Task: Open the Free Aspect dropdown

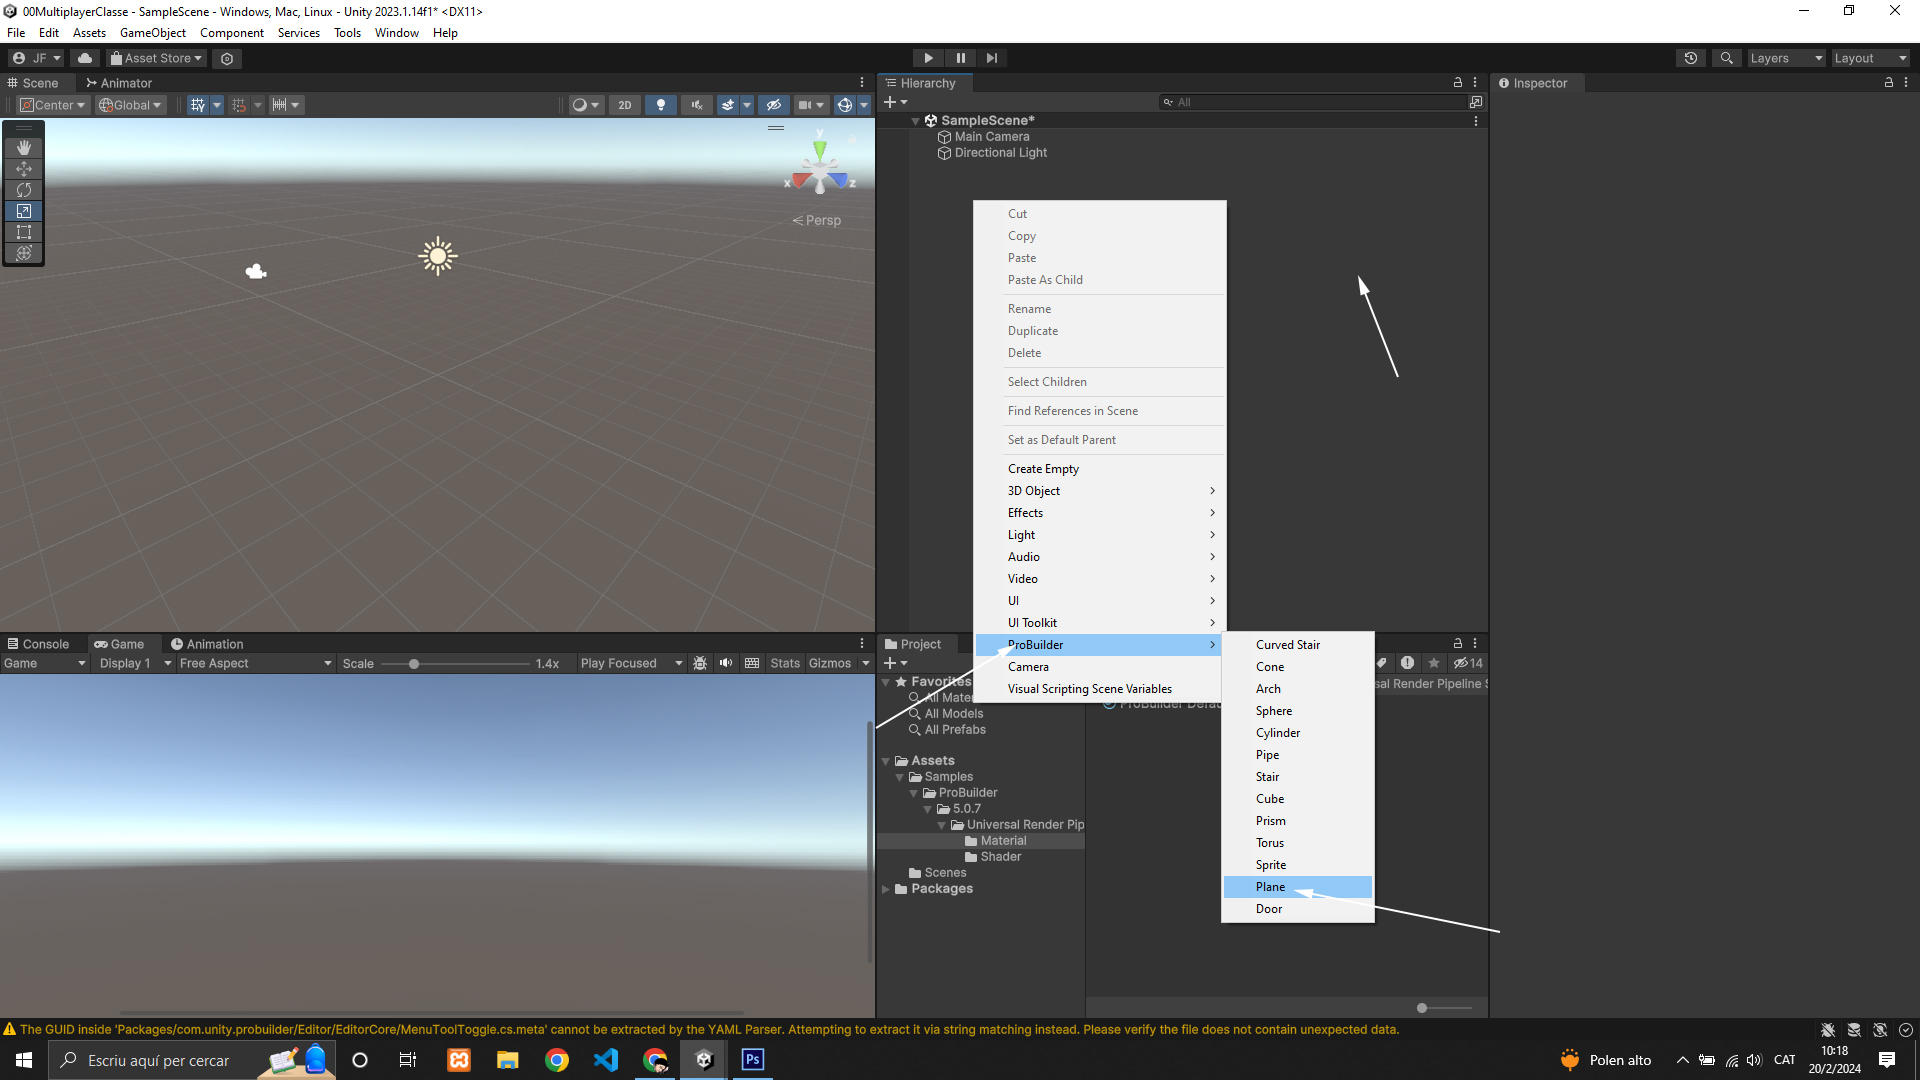Action: [x=255, y=663]
